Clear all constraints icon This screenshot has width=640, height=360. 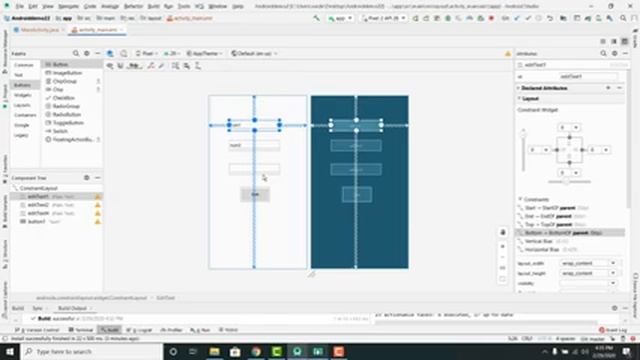[151, 66]
